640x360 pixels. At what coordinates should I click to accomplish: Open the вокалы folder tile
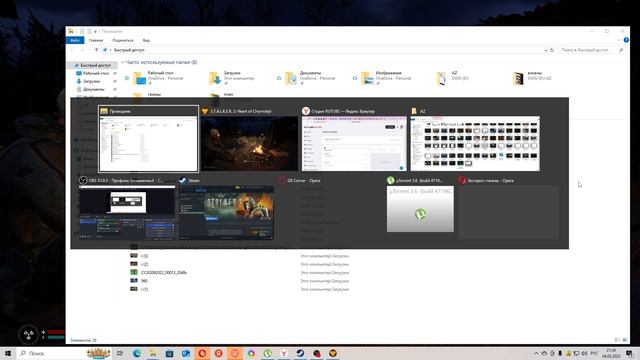click(x=532, y=78)
